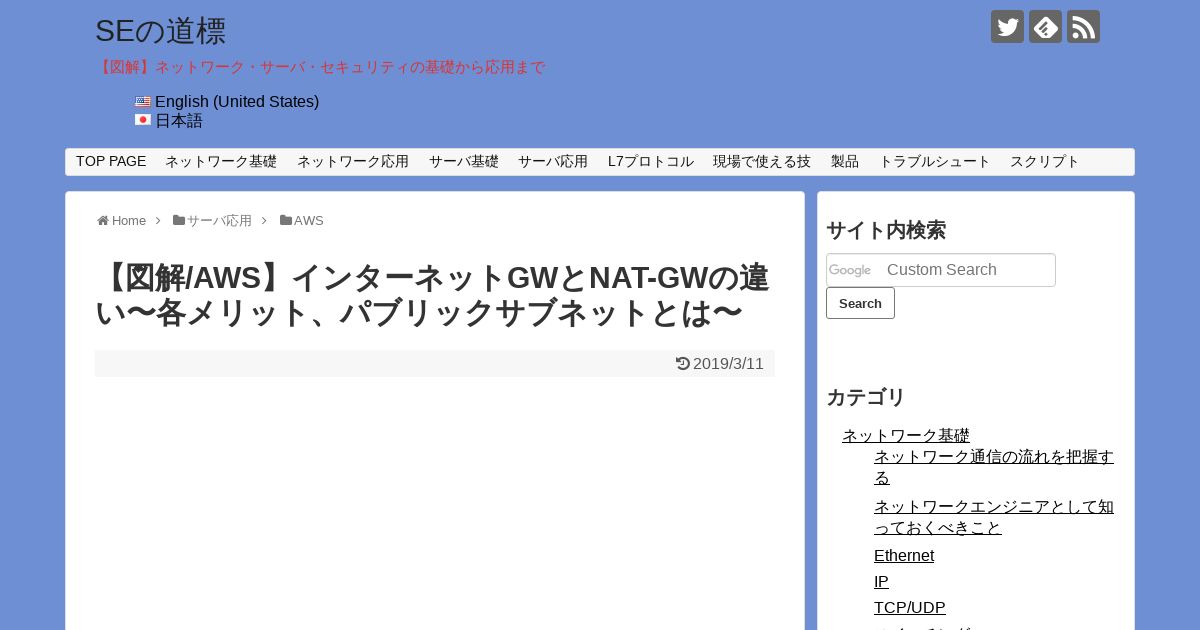Open the RSS feed icon

tap(1083, 27)
